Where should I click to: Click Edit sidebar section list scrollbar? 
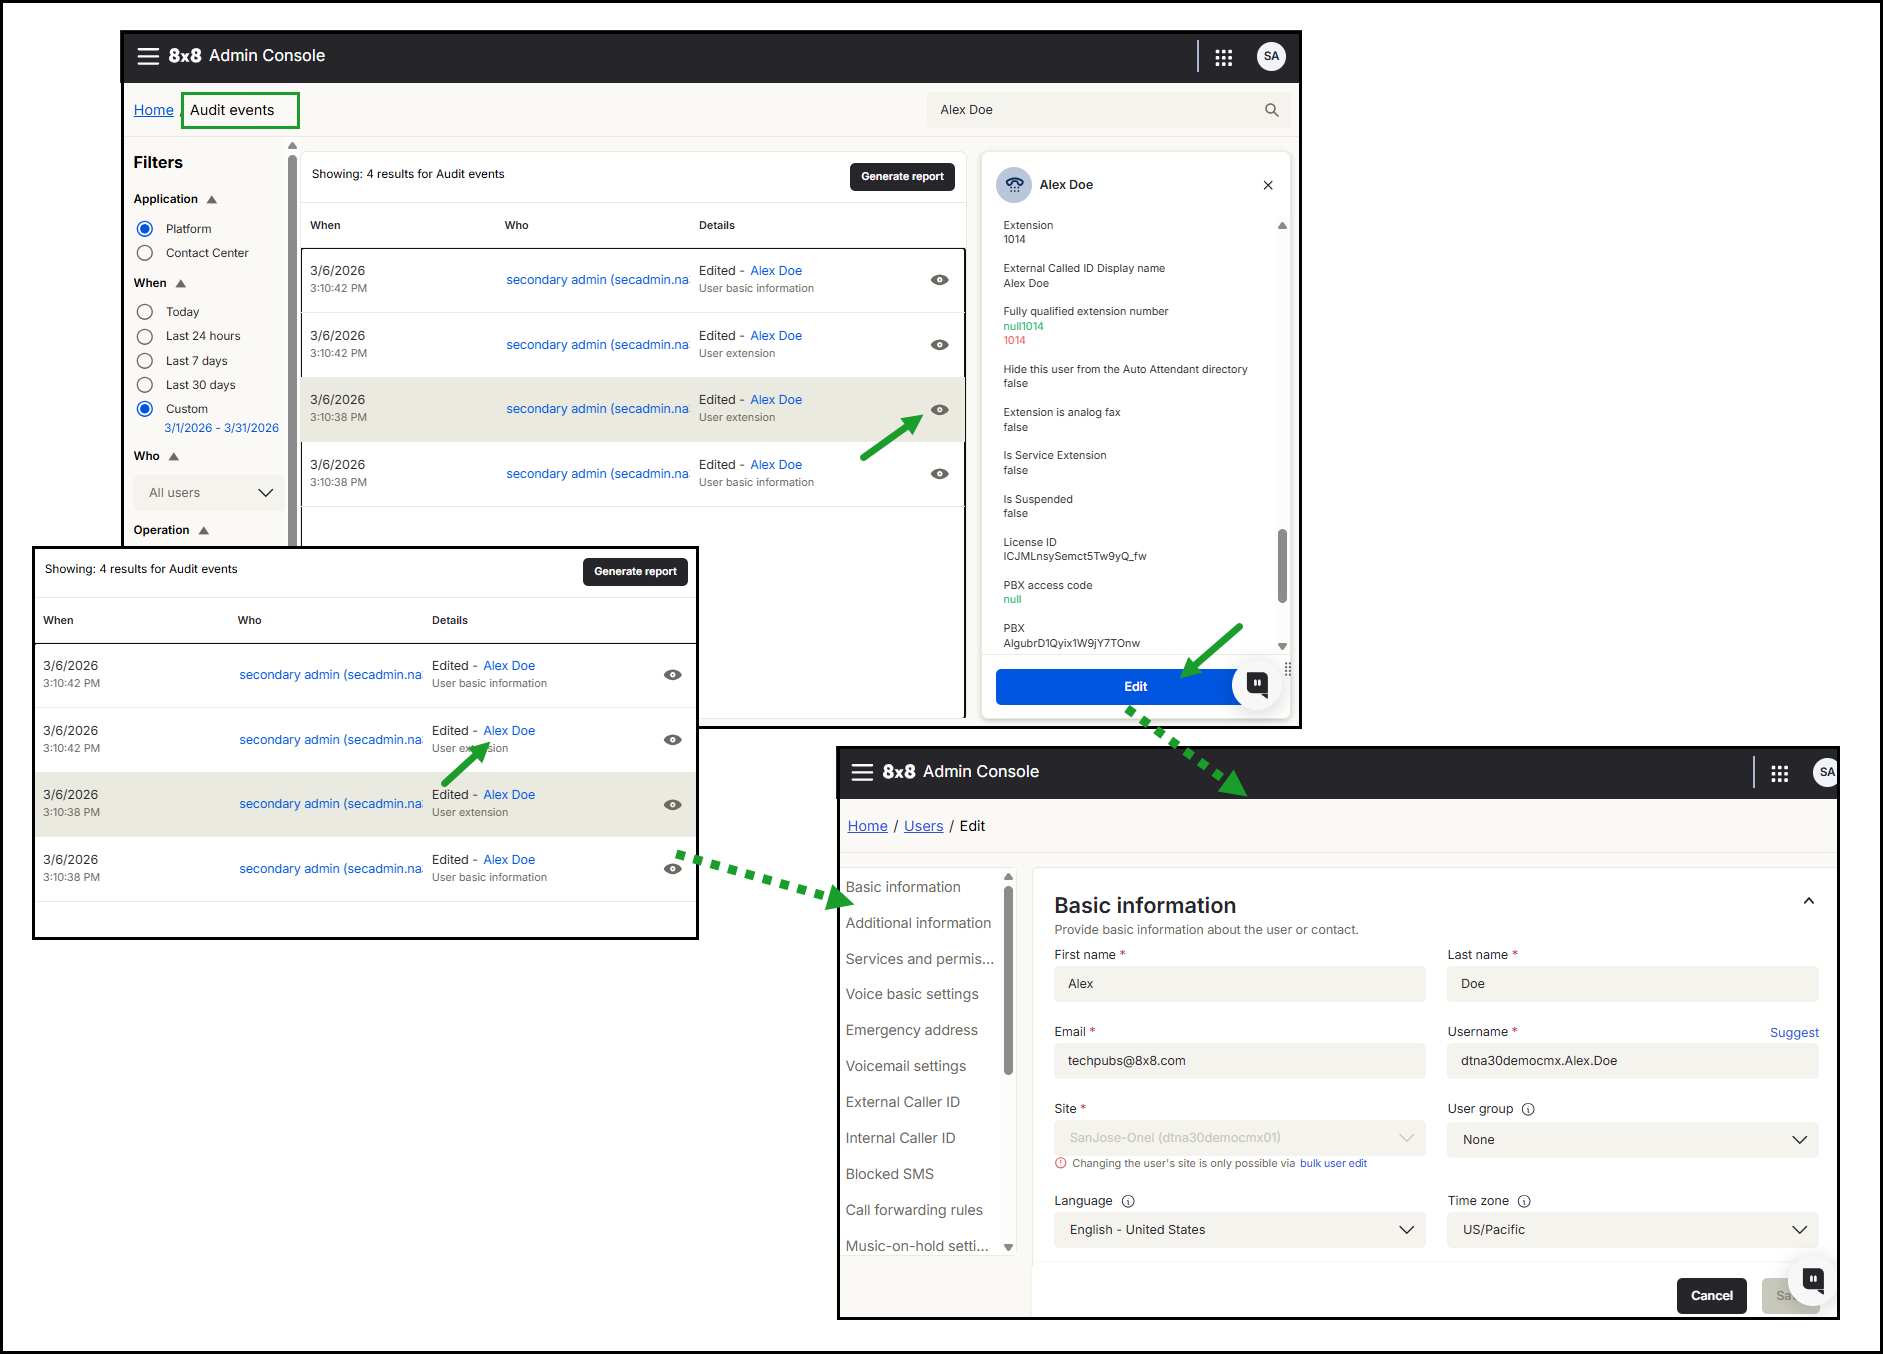click(x=1008, y=980)
